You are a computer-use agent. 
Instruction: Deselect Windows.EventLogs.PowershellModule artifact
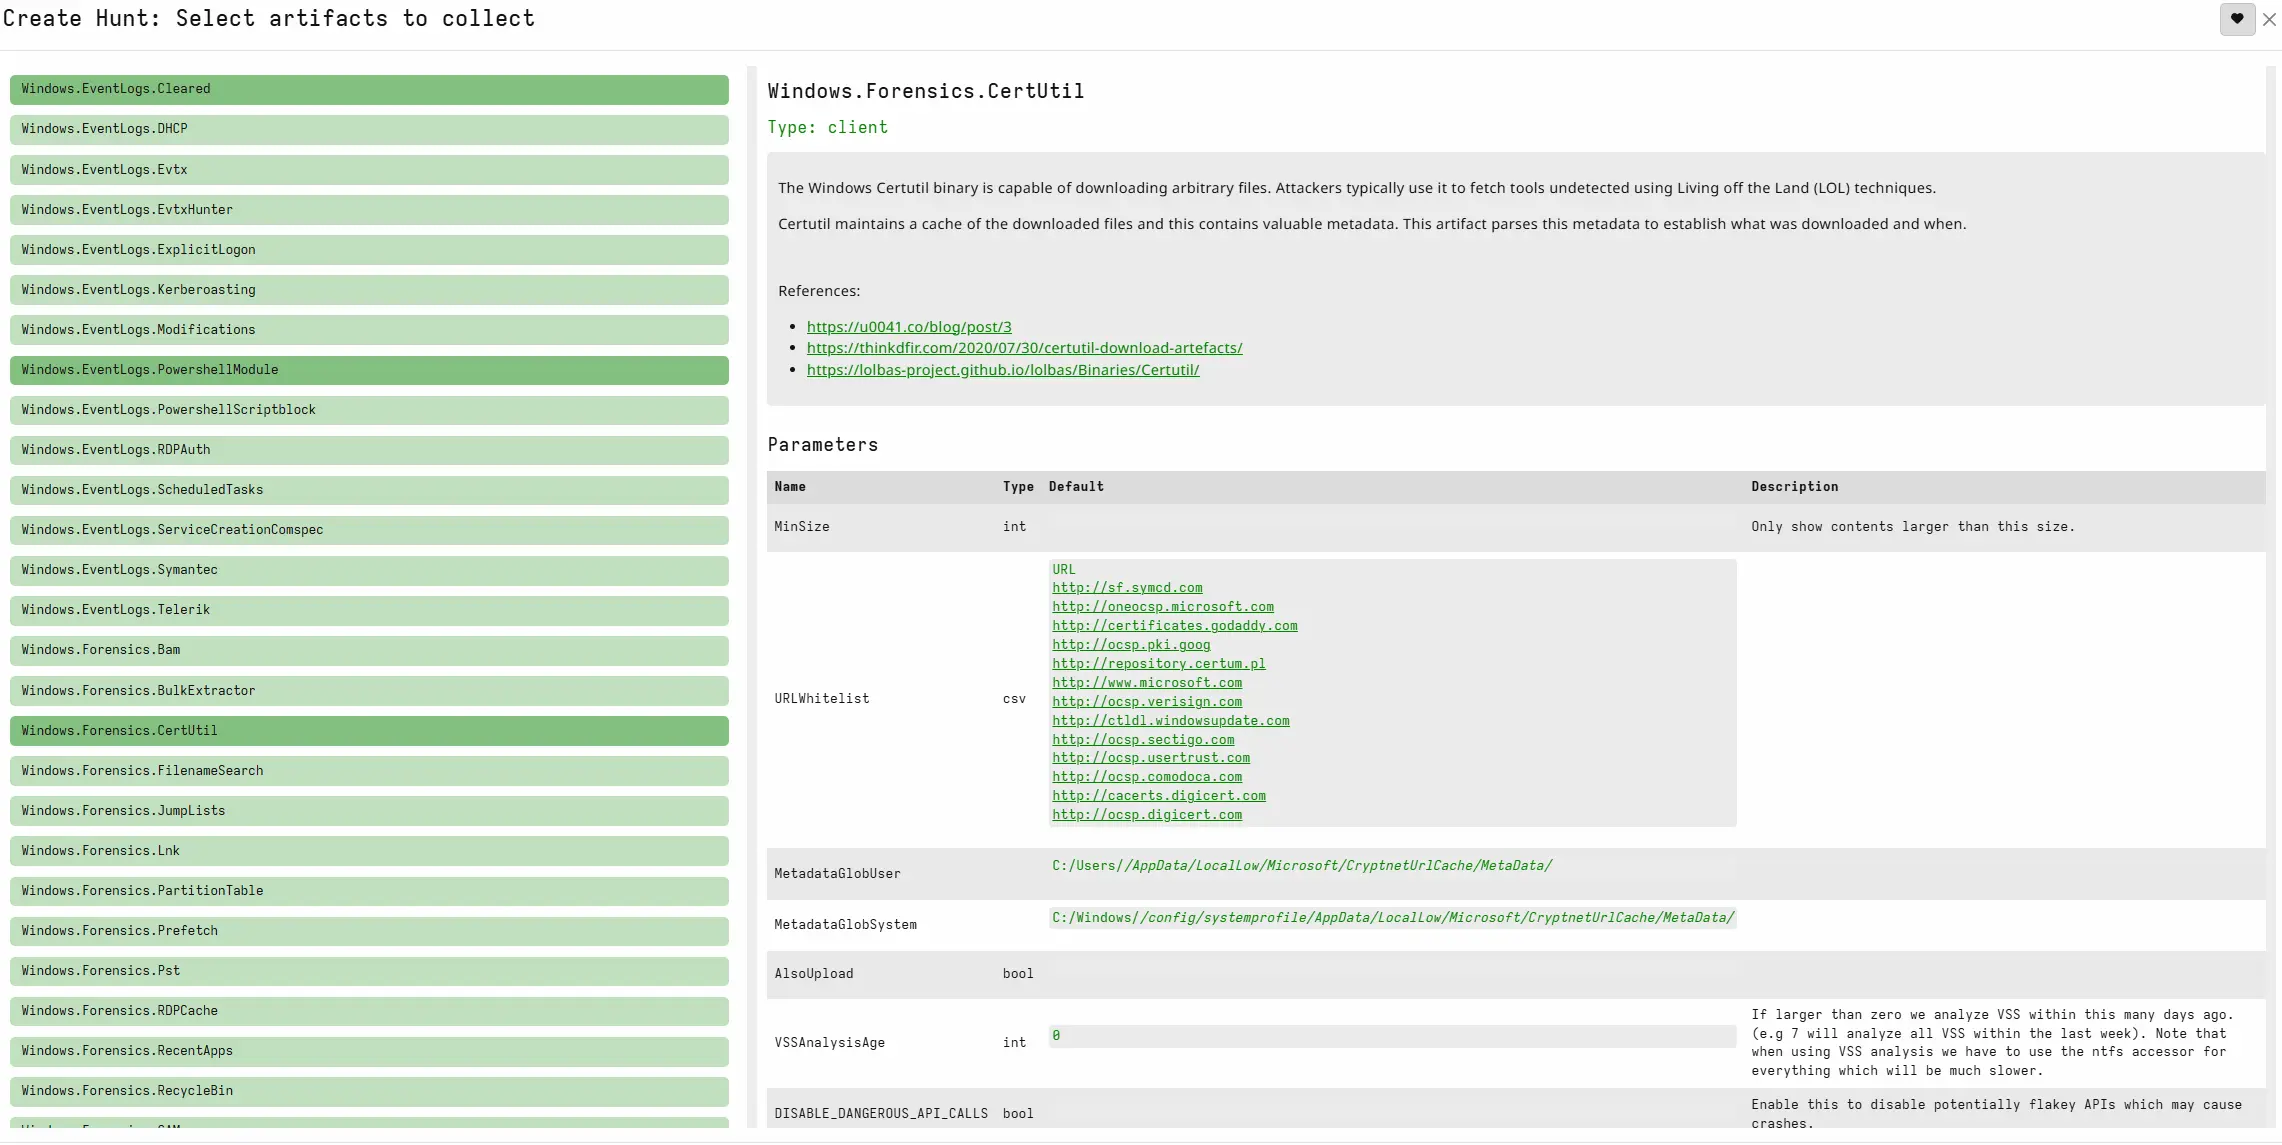(x=369, y=370)
